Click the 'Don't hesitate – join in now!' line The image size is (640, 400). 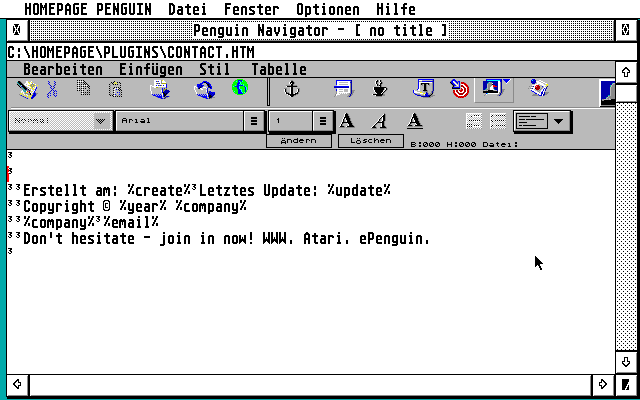point(227,239)
